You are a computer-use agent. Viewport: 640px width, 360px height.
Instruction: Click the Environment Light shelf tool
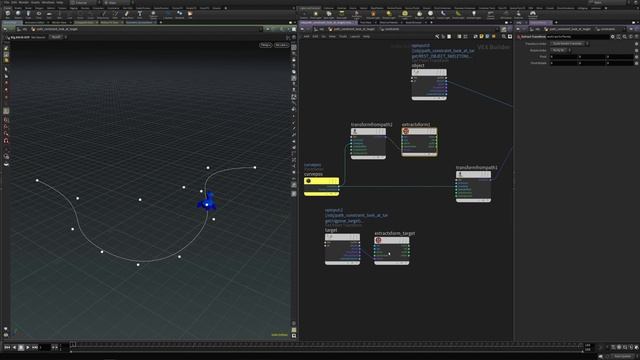(405, 15)
